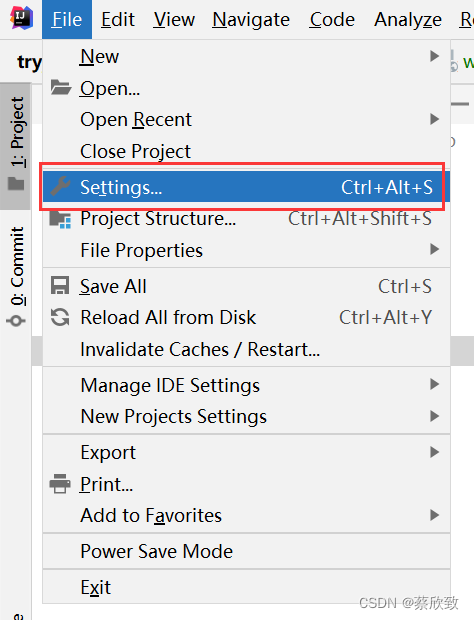
Task: Click the printer icon beside Print
Action: click(x=60, y=484)
